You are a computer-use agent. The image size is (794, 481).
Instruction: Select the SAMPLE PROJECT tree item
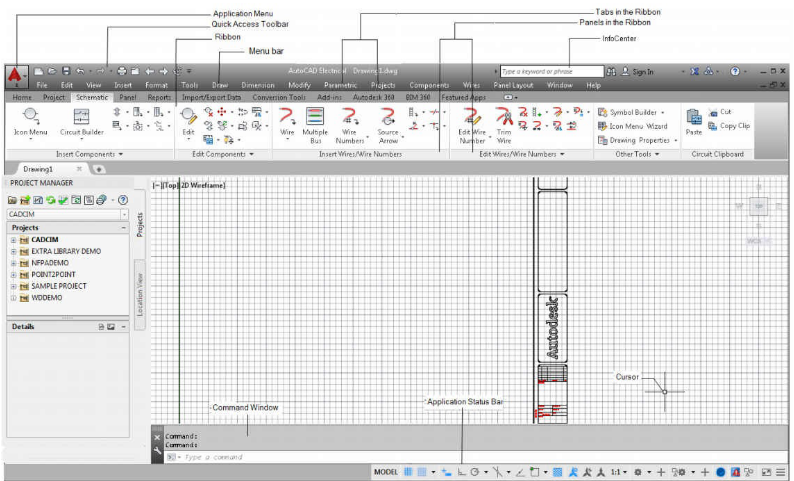[59, 287]
